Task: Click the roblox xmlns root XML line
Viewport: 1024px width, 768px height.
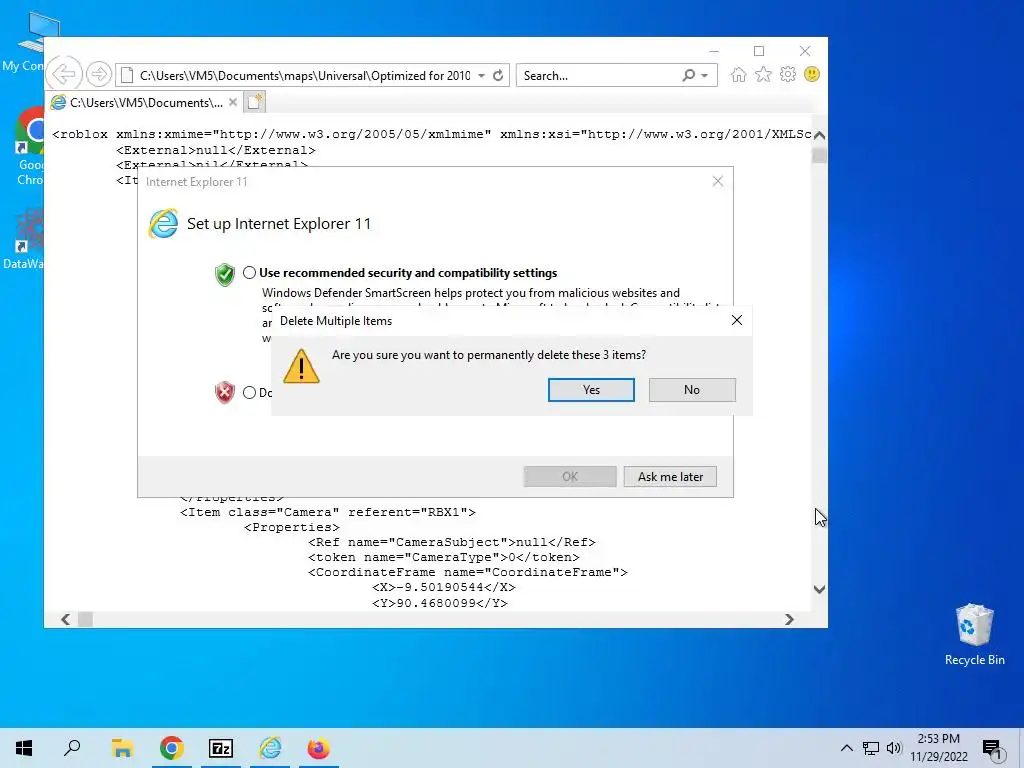Action: click(431, 134)
